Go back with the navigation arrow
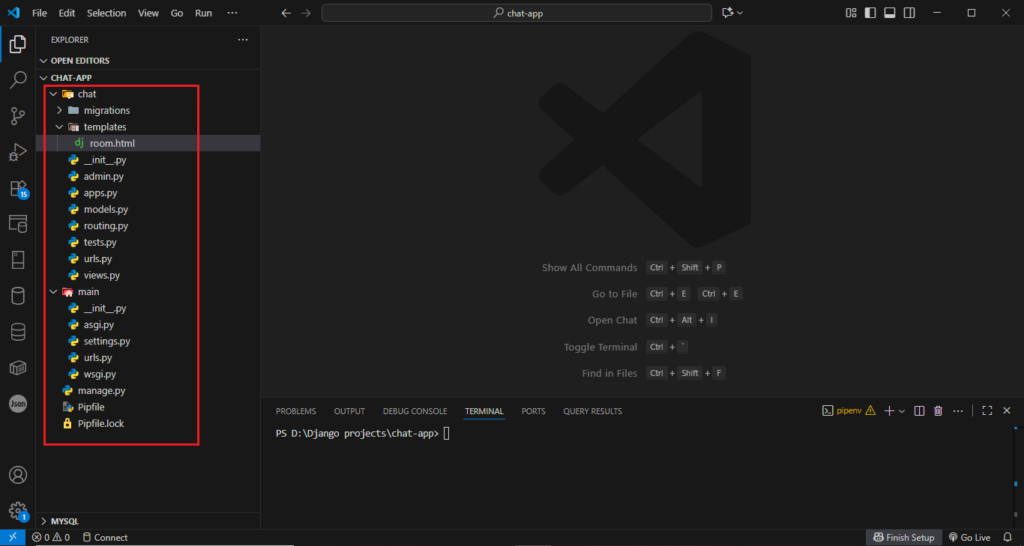1024x546 pixels. coord(285,13)
